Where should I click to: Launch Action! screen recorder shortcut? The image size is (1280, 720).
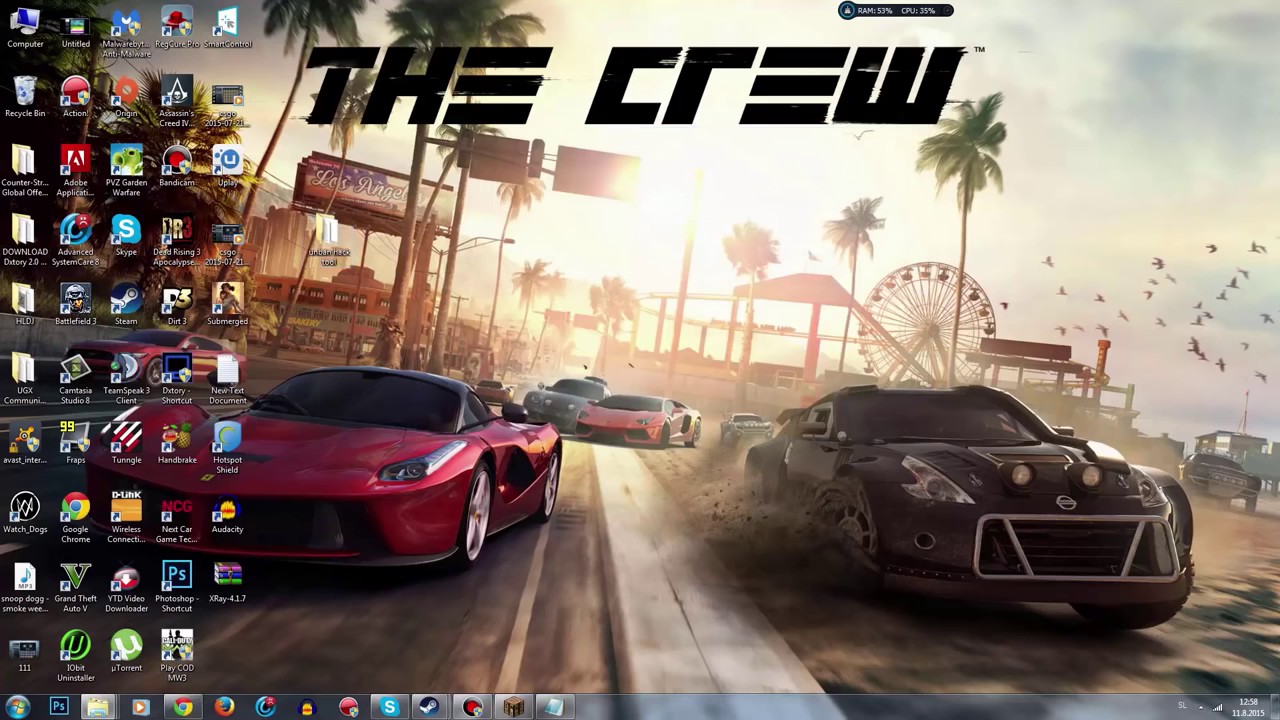click(75, 97)
